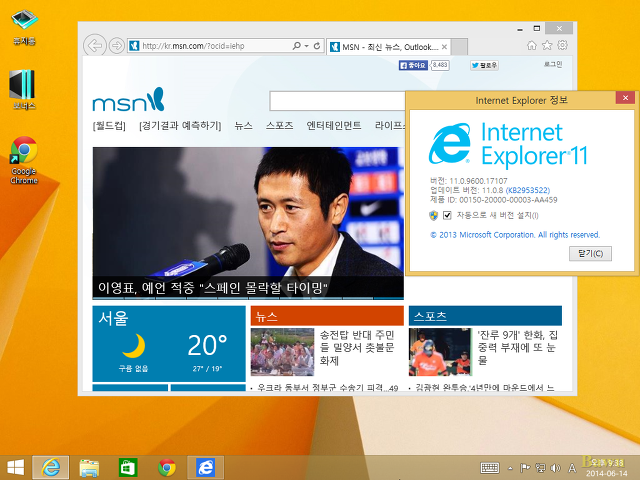Click the Action Center flag icon
640x480 pixels.
525,468
